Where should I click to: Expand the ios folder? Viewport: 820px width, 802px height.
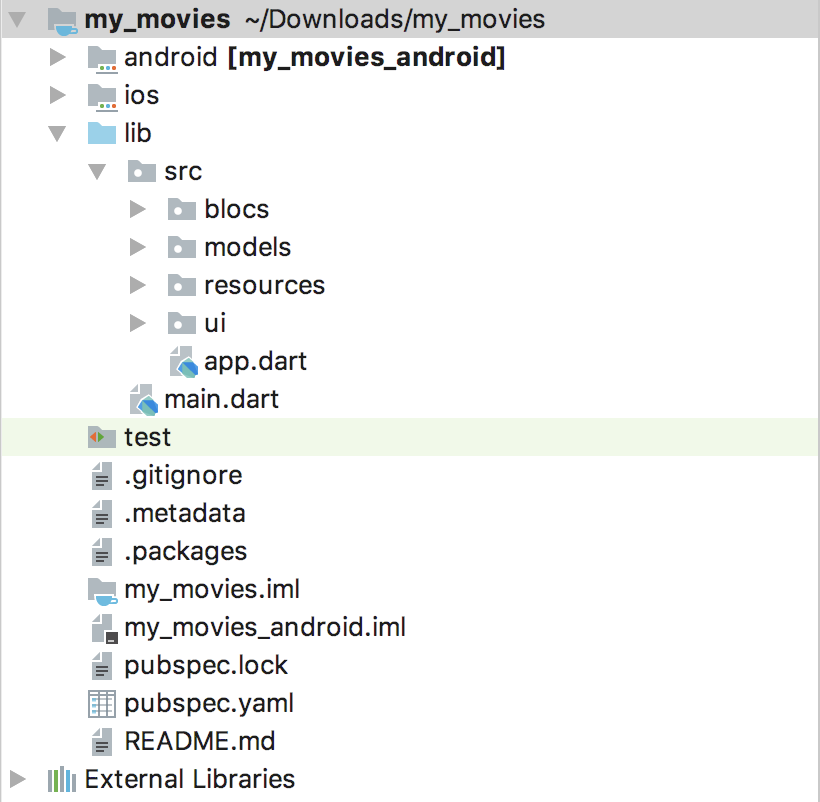58,96
